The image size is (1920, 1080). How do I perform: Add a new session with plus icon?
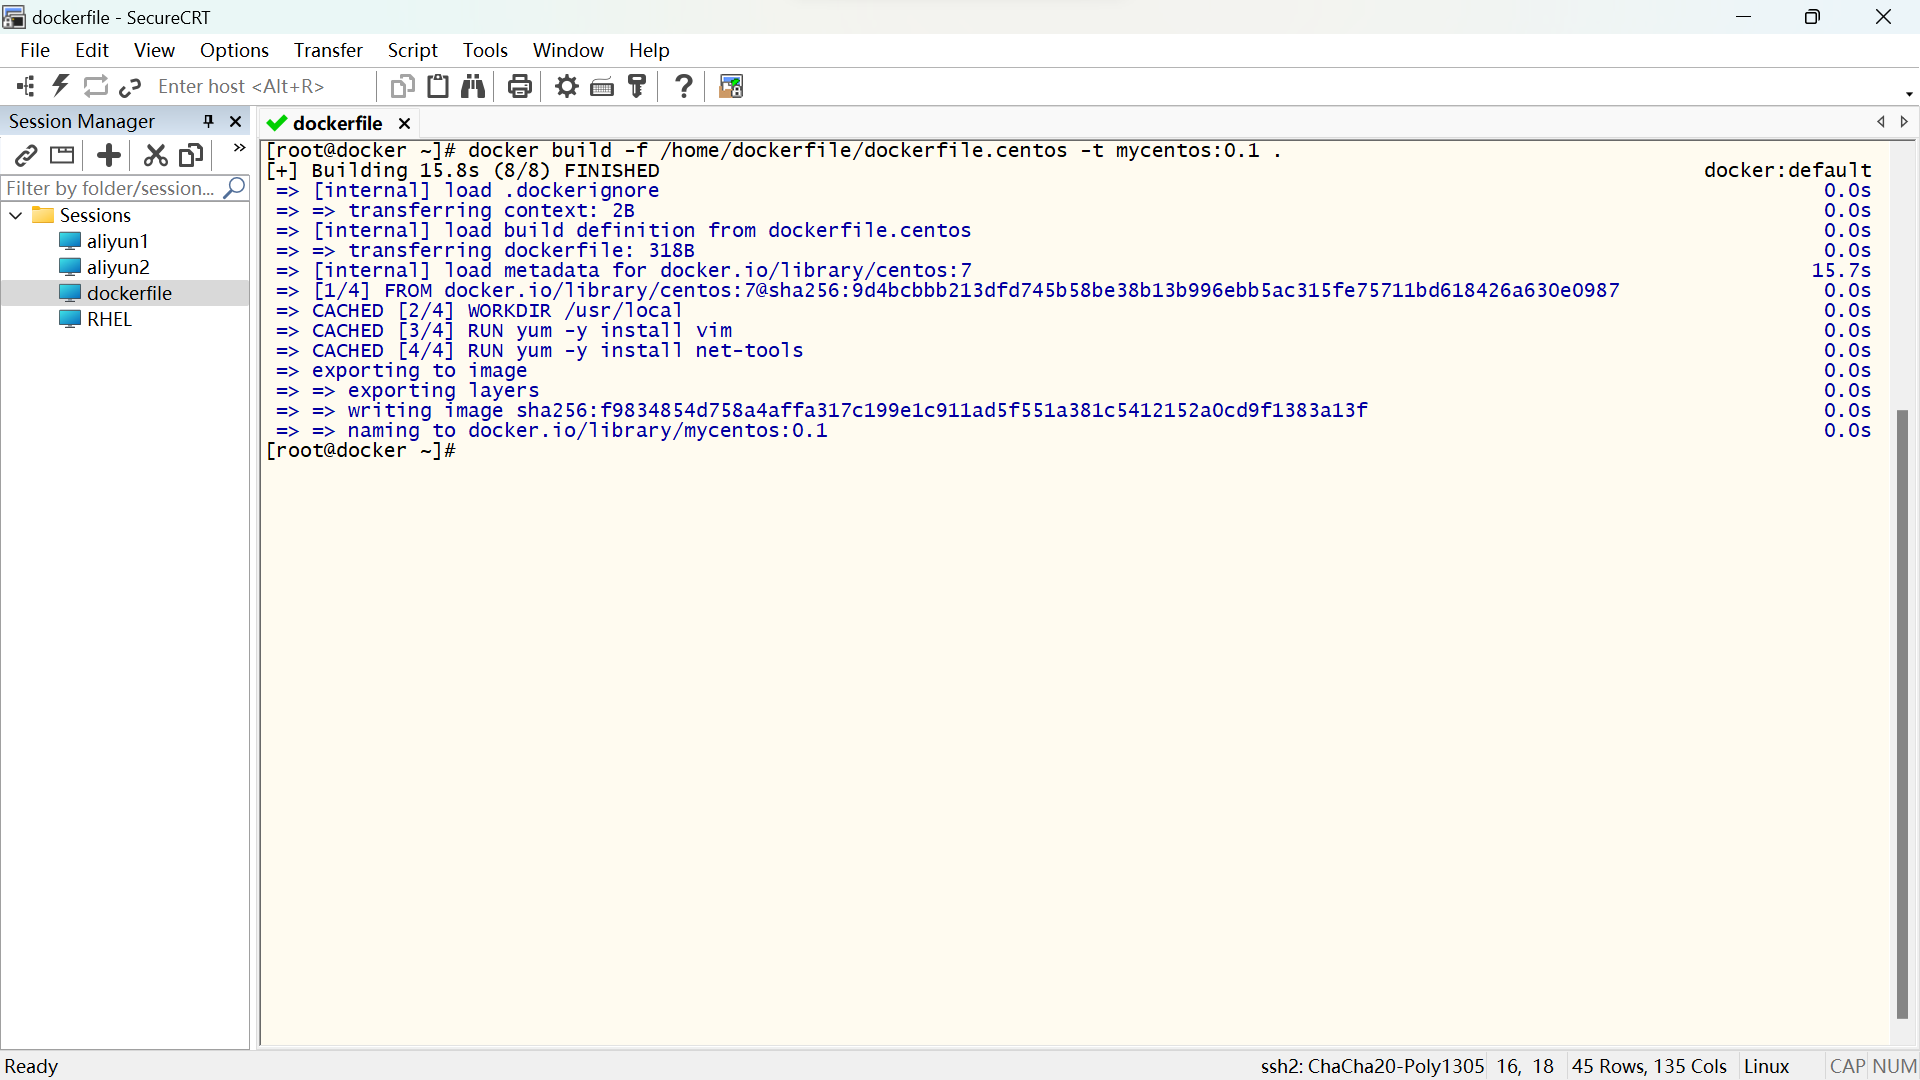tap(108, 155)
